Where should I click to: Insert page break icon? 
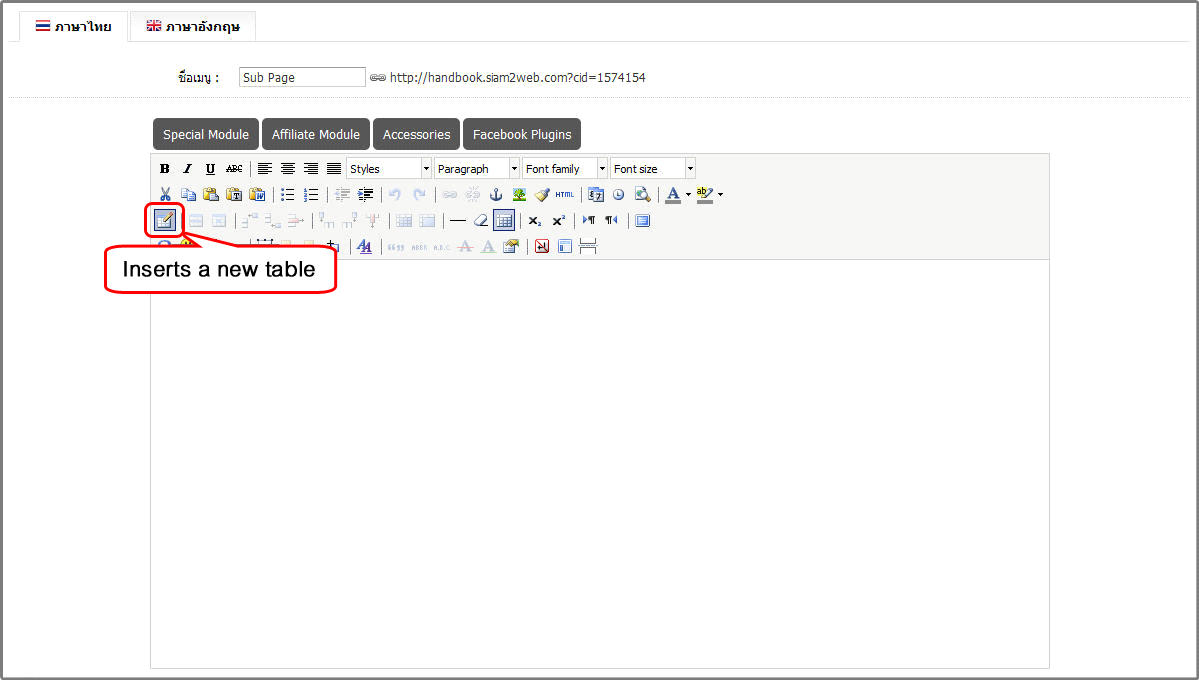(588, 246)
